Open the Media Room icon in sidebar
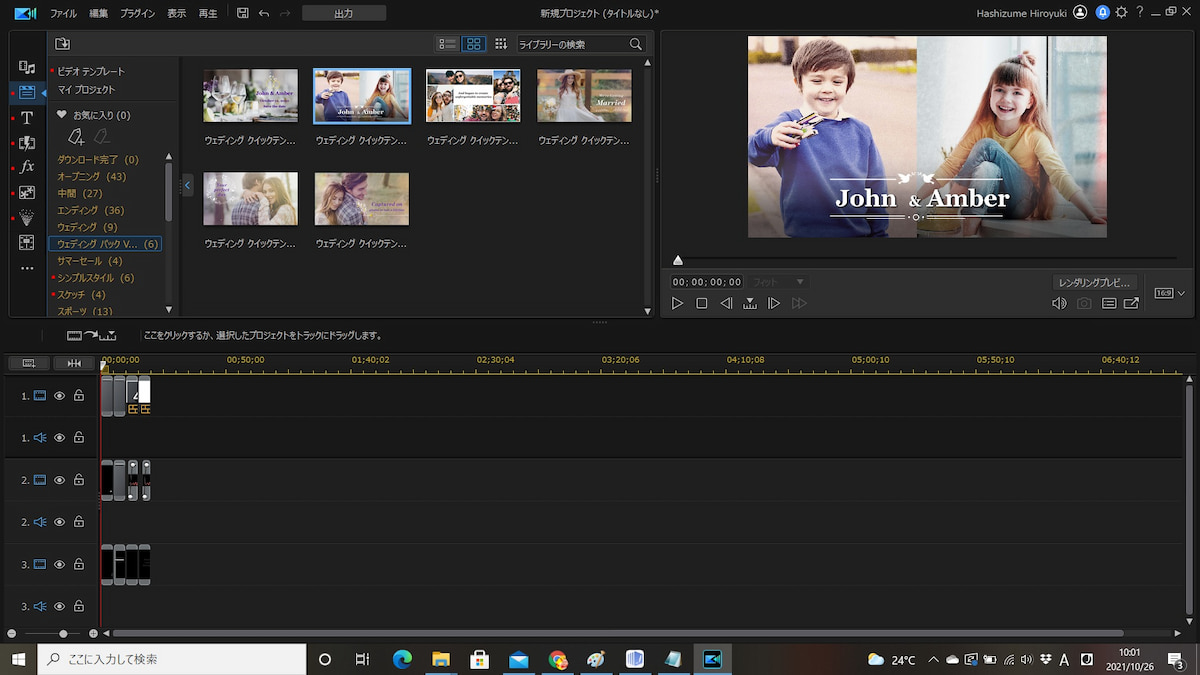This screenshot has height=675, width=1200. pyautogui.click(x=27, y=67)
